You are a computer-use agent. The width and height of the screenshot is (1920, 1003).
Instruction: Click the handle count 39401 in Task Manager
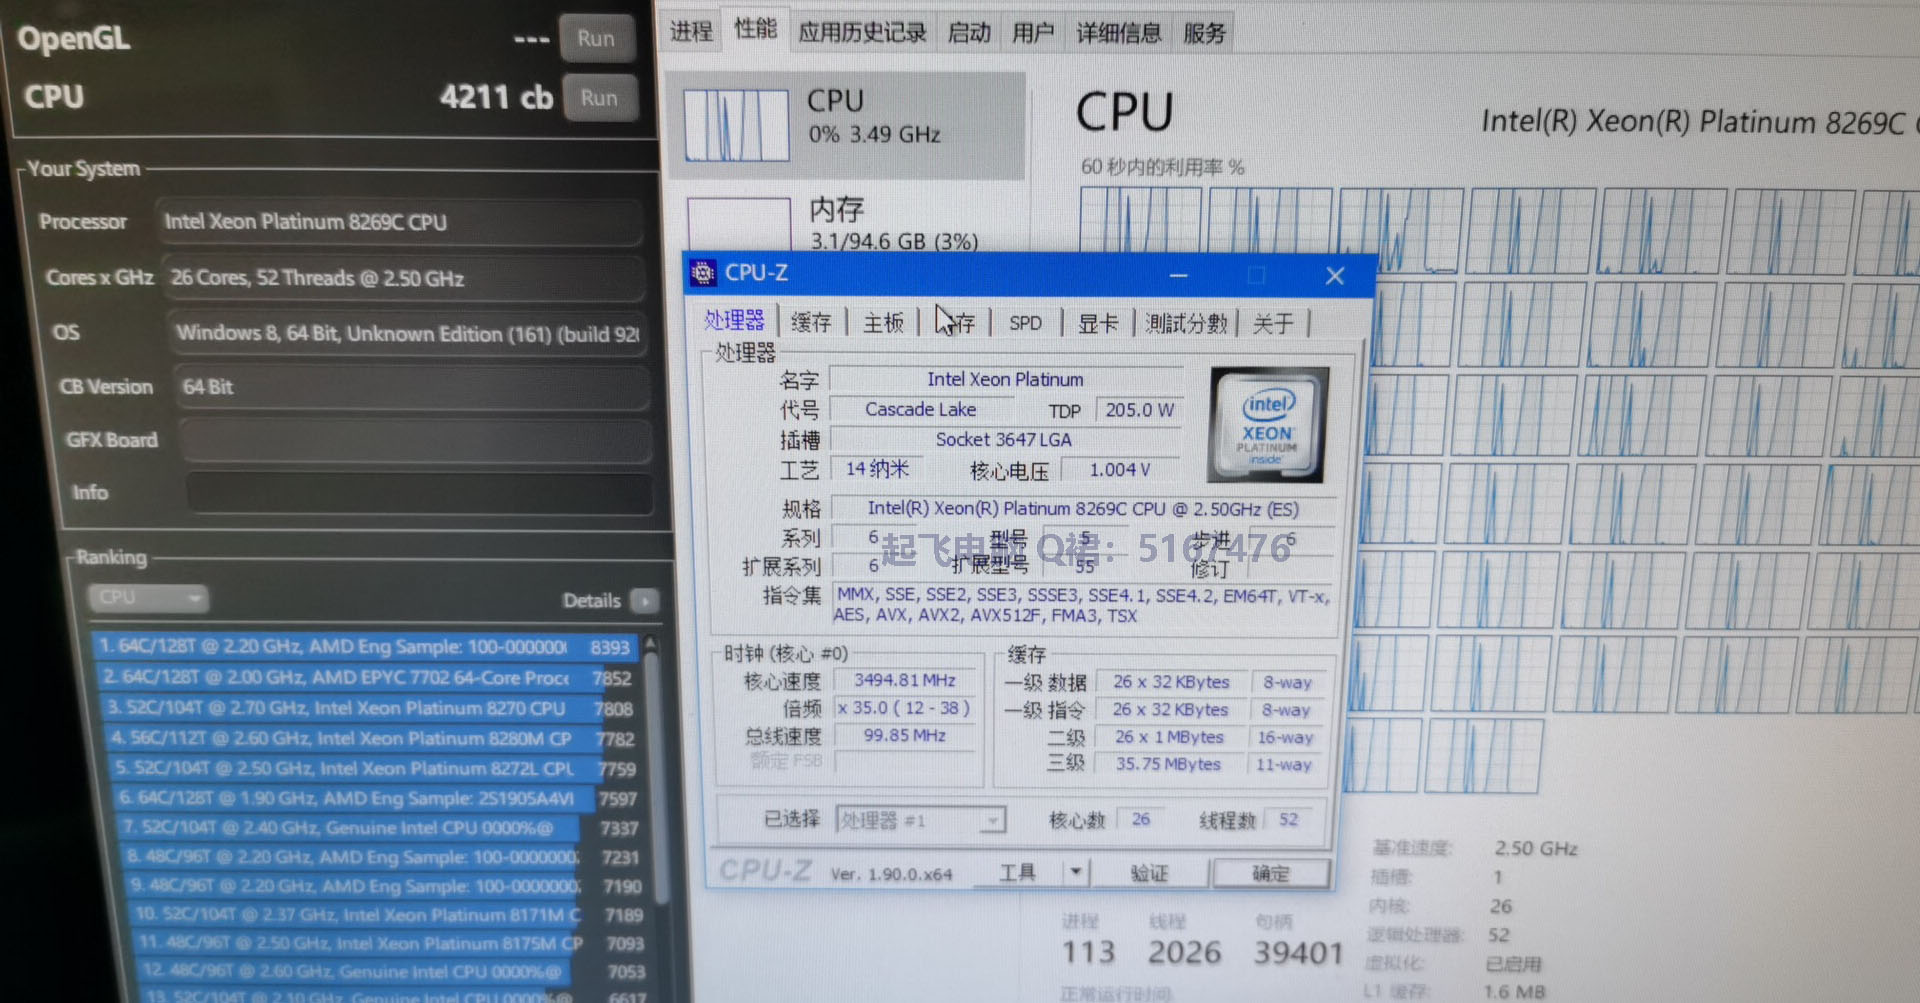pyautogui.click(x=1299, y=952)
